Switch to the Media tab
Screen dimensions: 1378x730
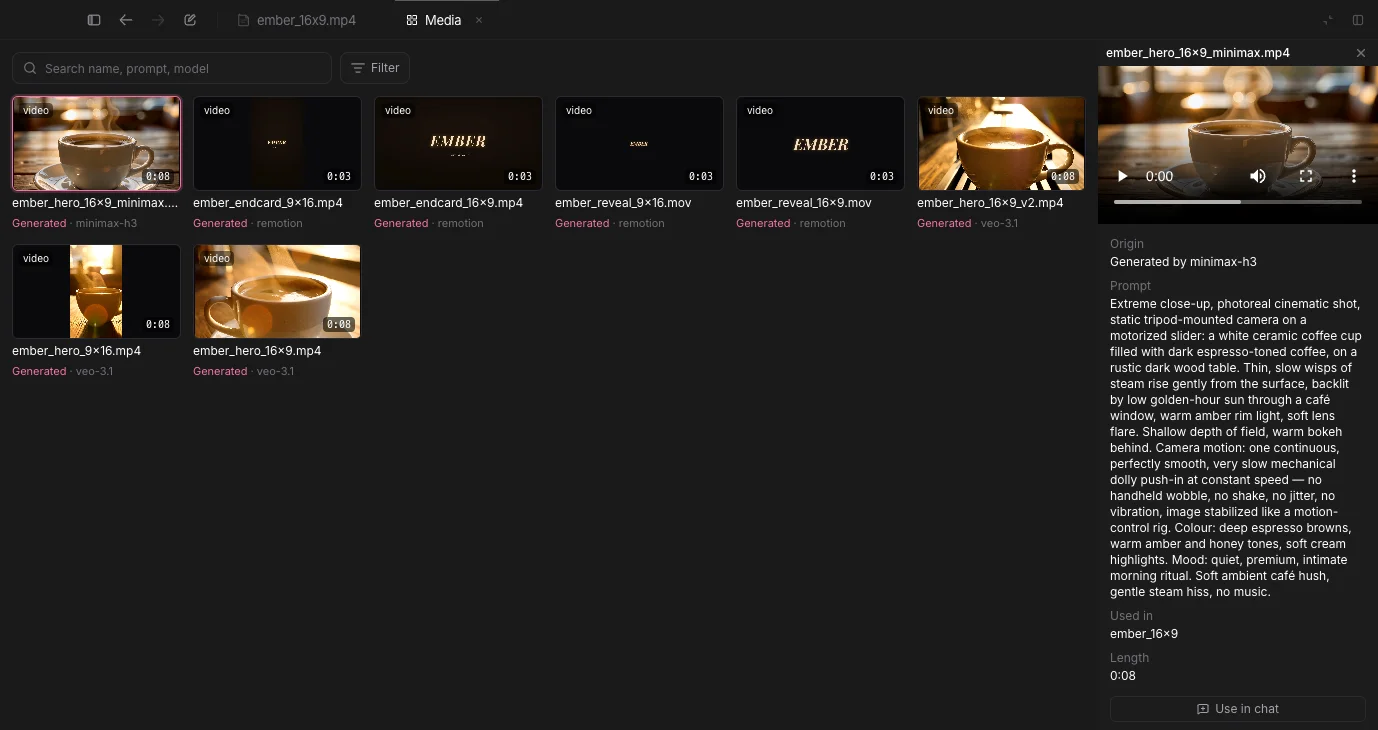pyautogui.click(x=434, y=20)
